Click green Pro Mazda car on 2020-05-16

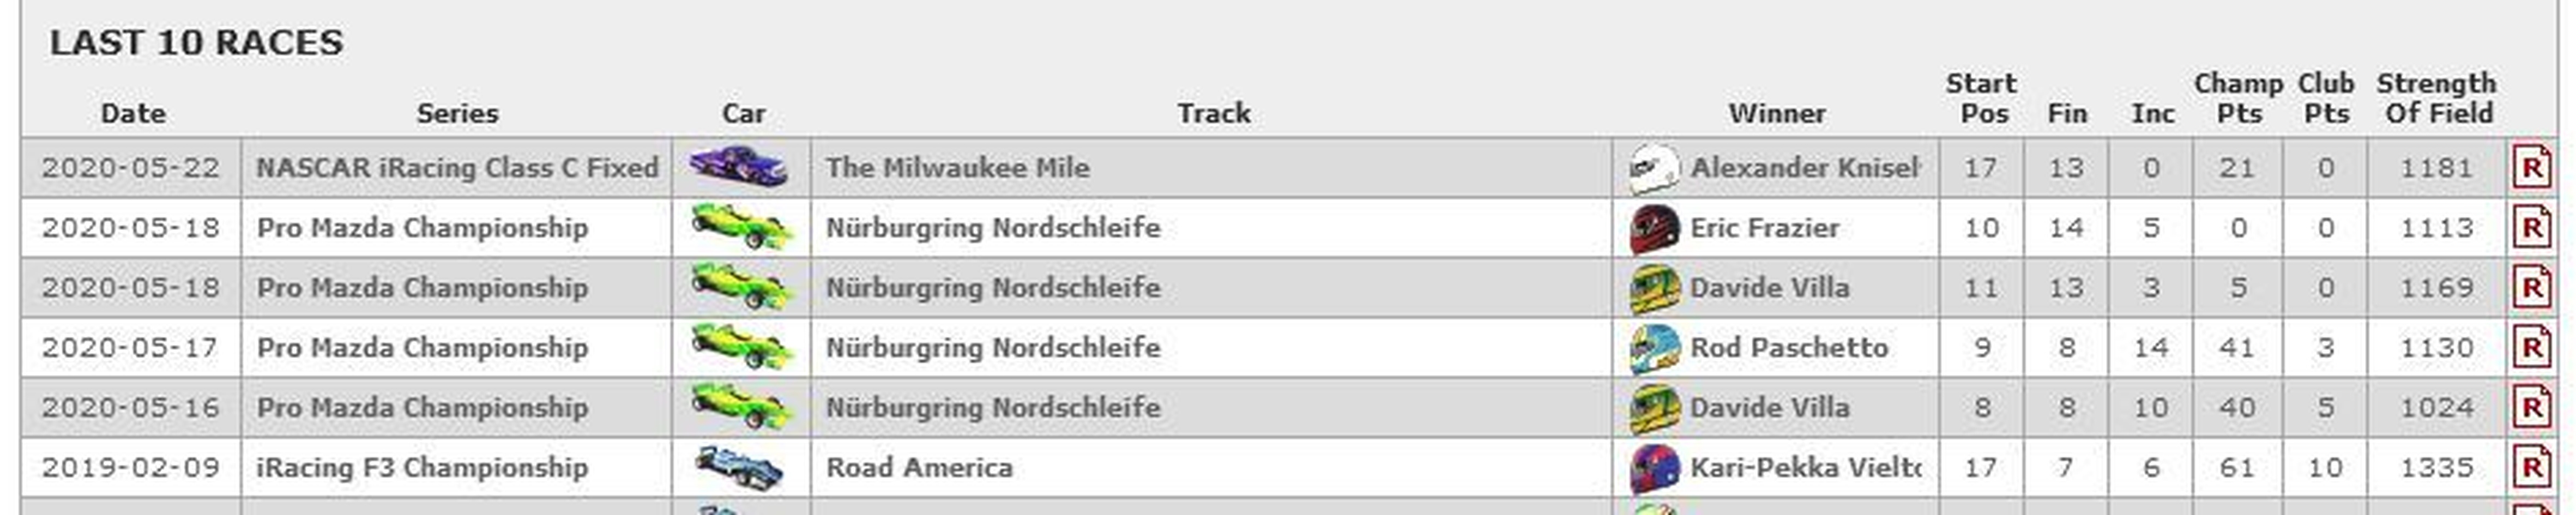tap(741, 407)
